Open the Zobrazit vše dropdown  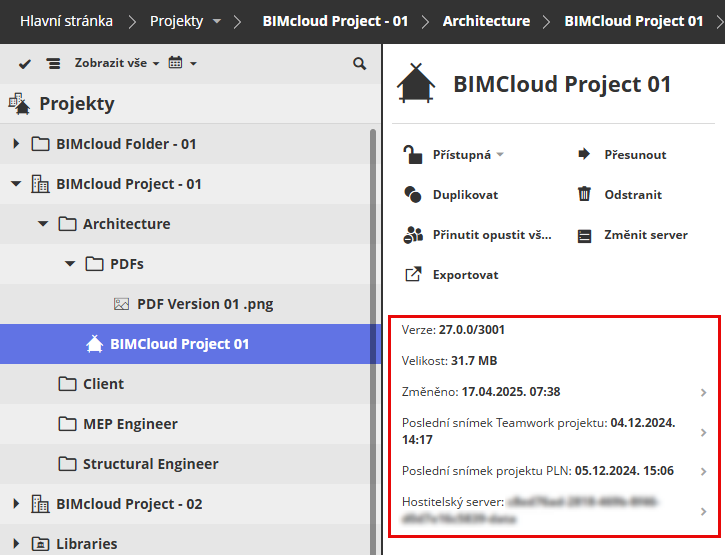(x=116, y=63)
